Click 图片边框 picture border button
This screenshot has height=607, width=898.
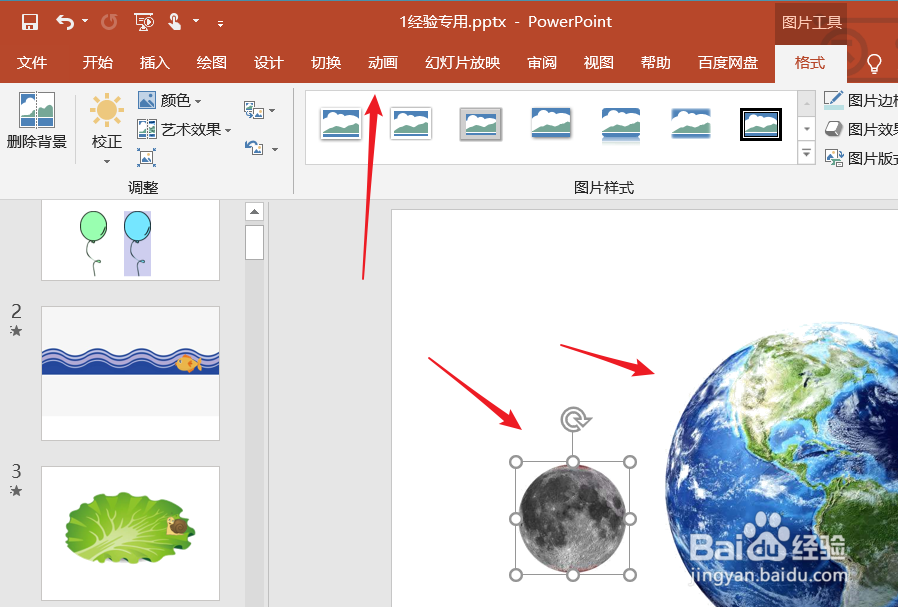click(x=861, y=100)
